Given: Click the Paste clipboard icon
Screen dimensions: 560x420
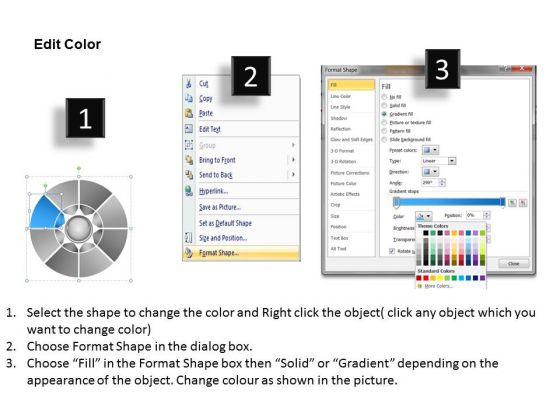Looking at the screenshot, I should tap(189, 113).
